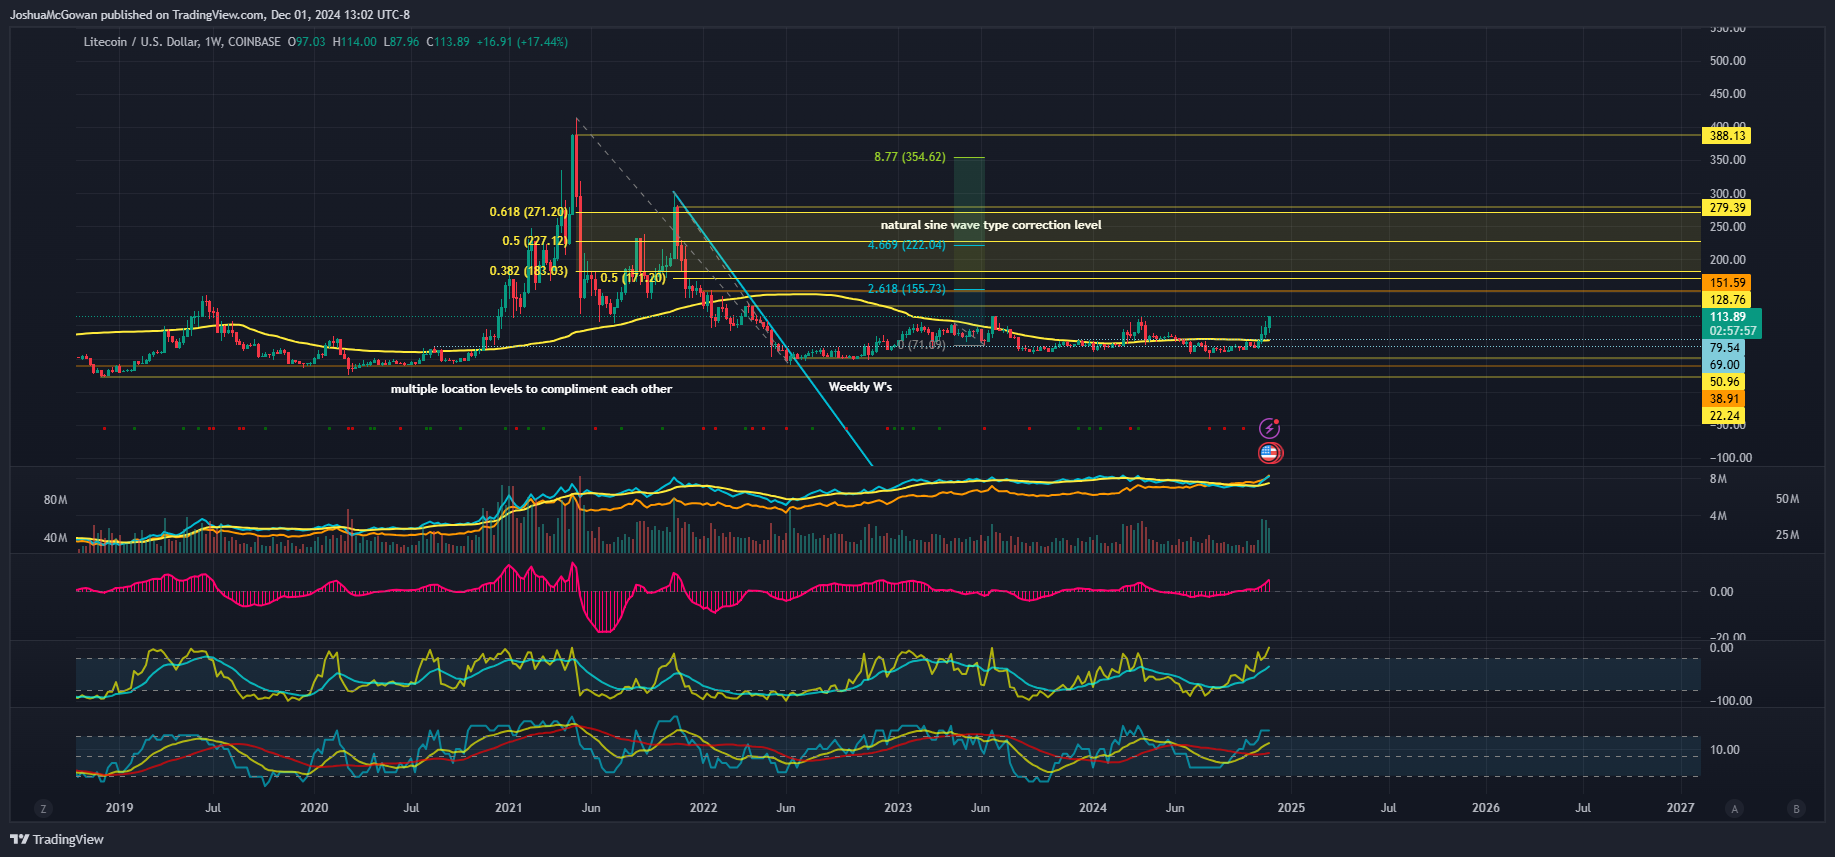1835x857 pixels.
Task: Click the 279.39 yellow price label
Action: click(1727, 208)
